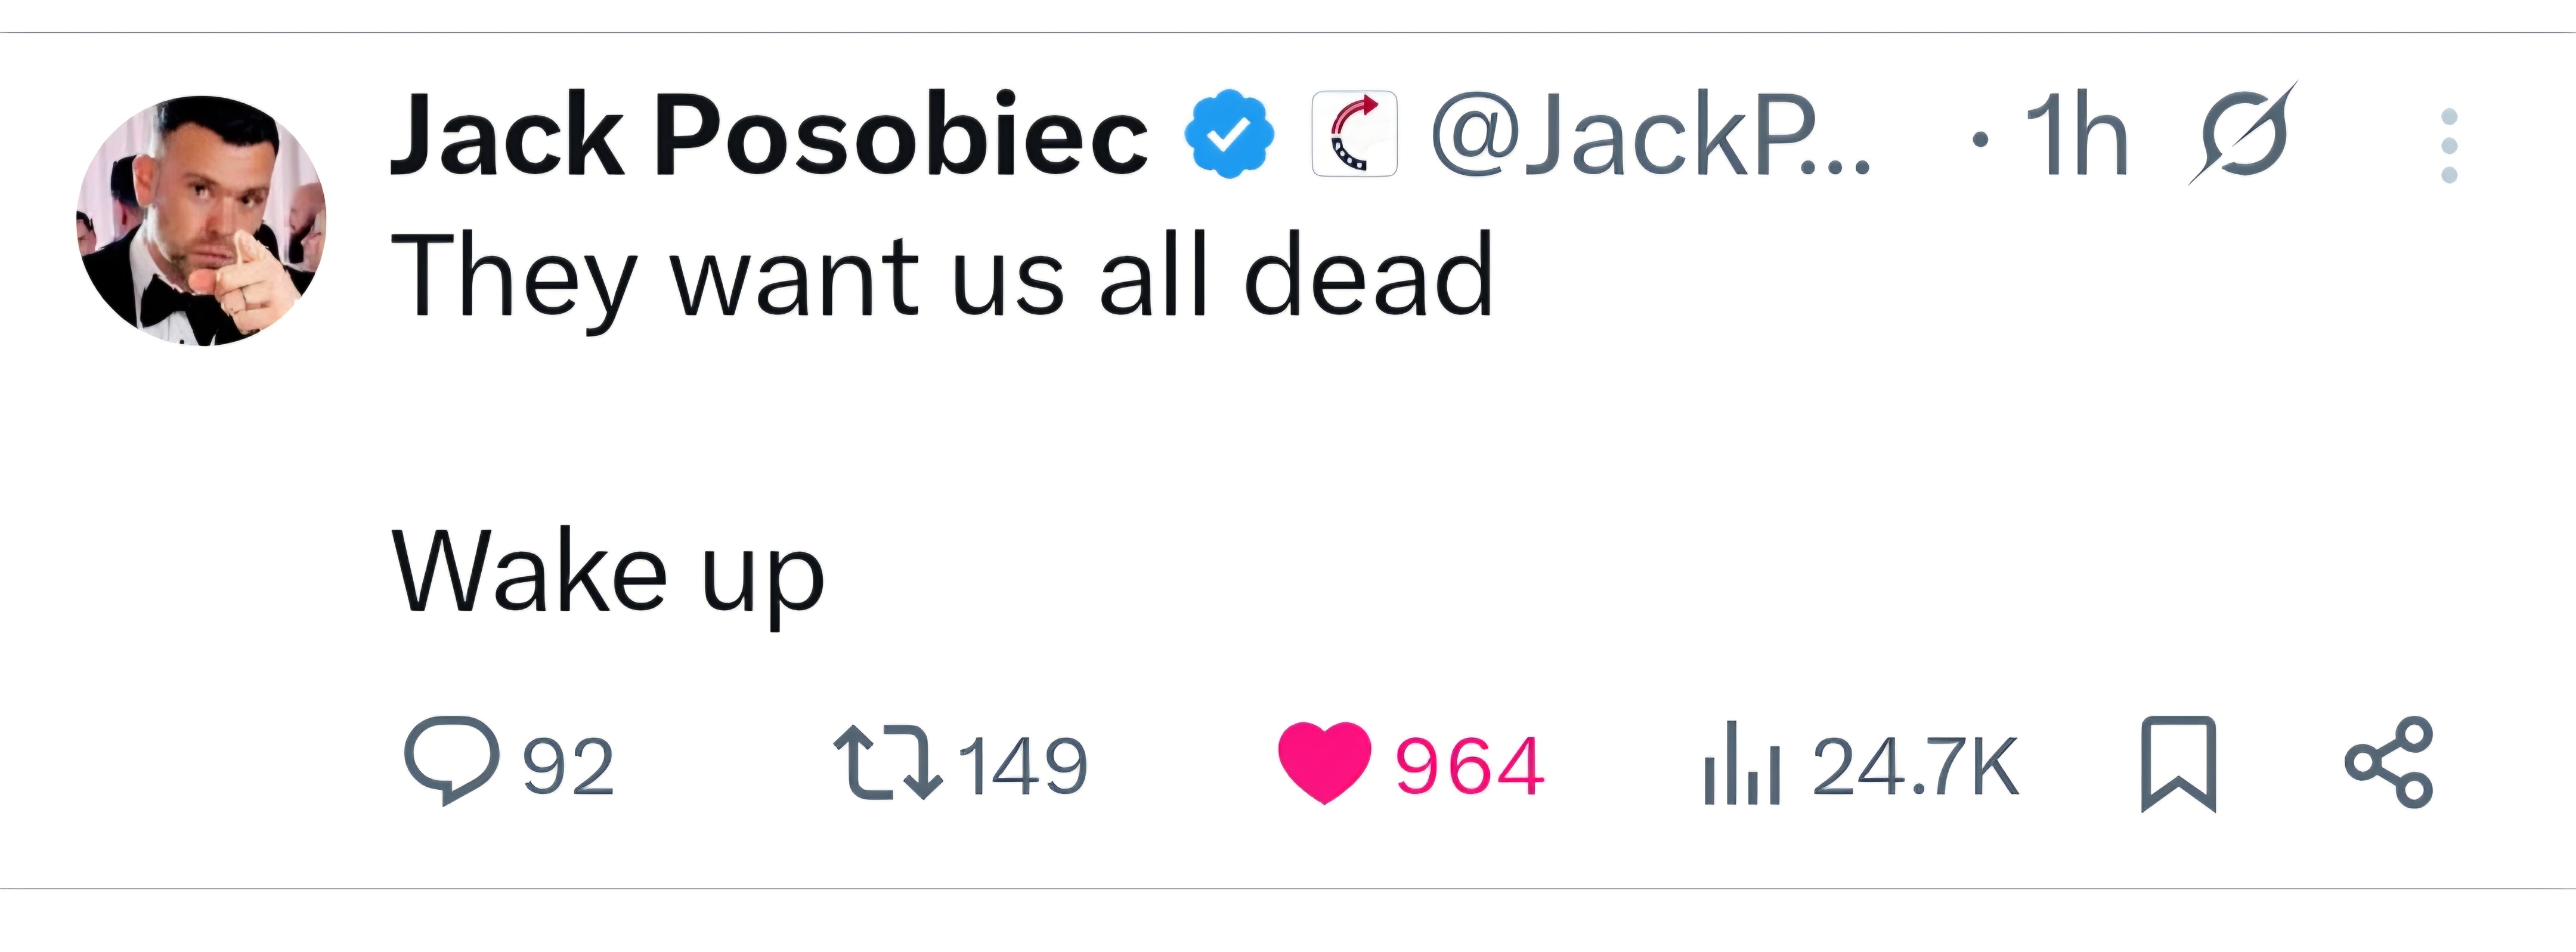
Task: Click the 964 likes count
Action: 1469,767
